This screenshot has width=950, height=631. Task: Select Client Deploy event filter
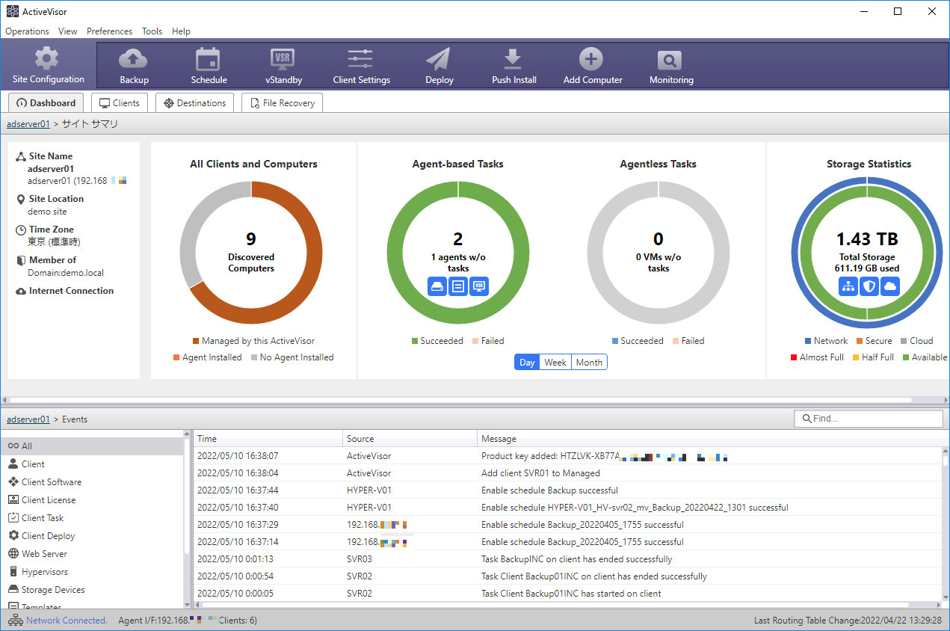[x=93, y=536]
